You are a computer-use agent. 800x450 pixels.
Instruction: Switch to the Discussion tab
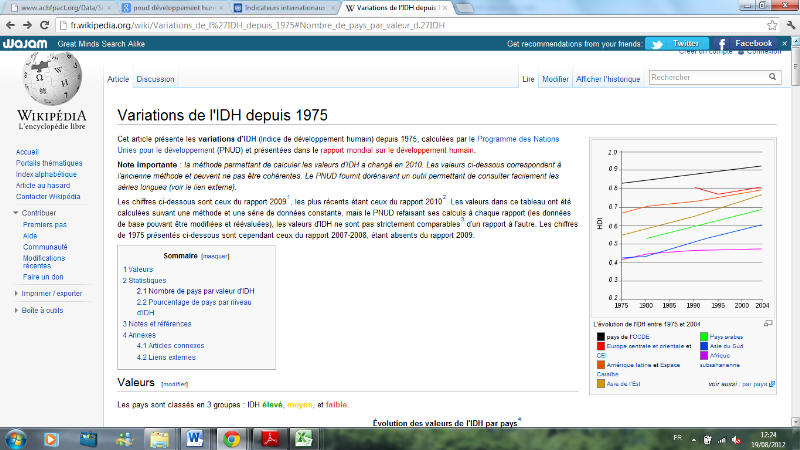[155, 79]
